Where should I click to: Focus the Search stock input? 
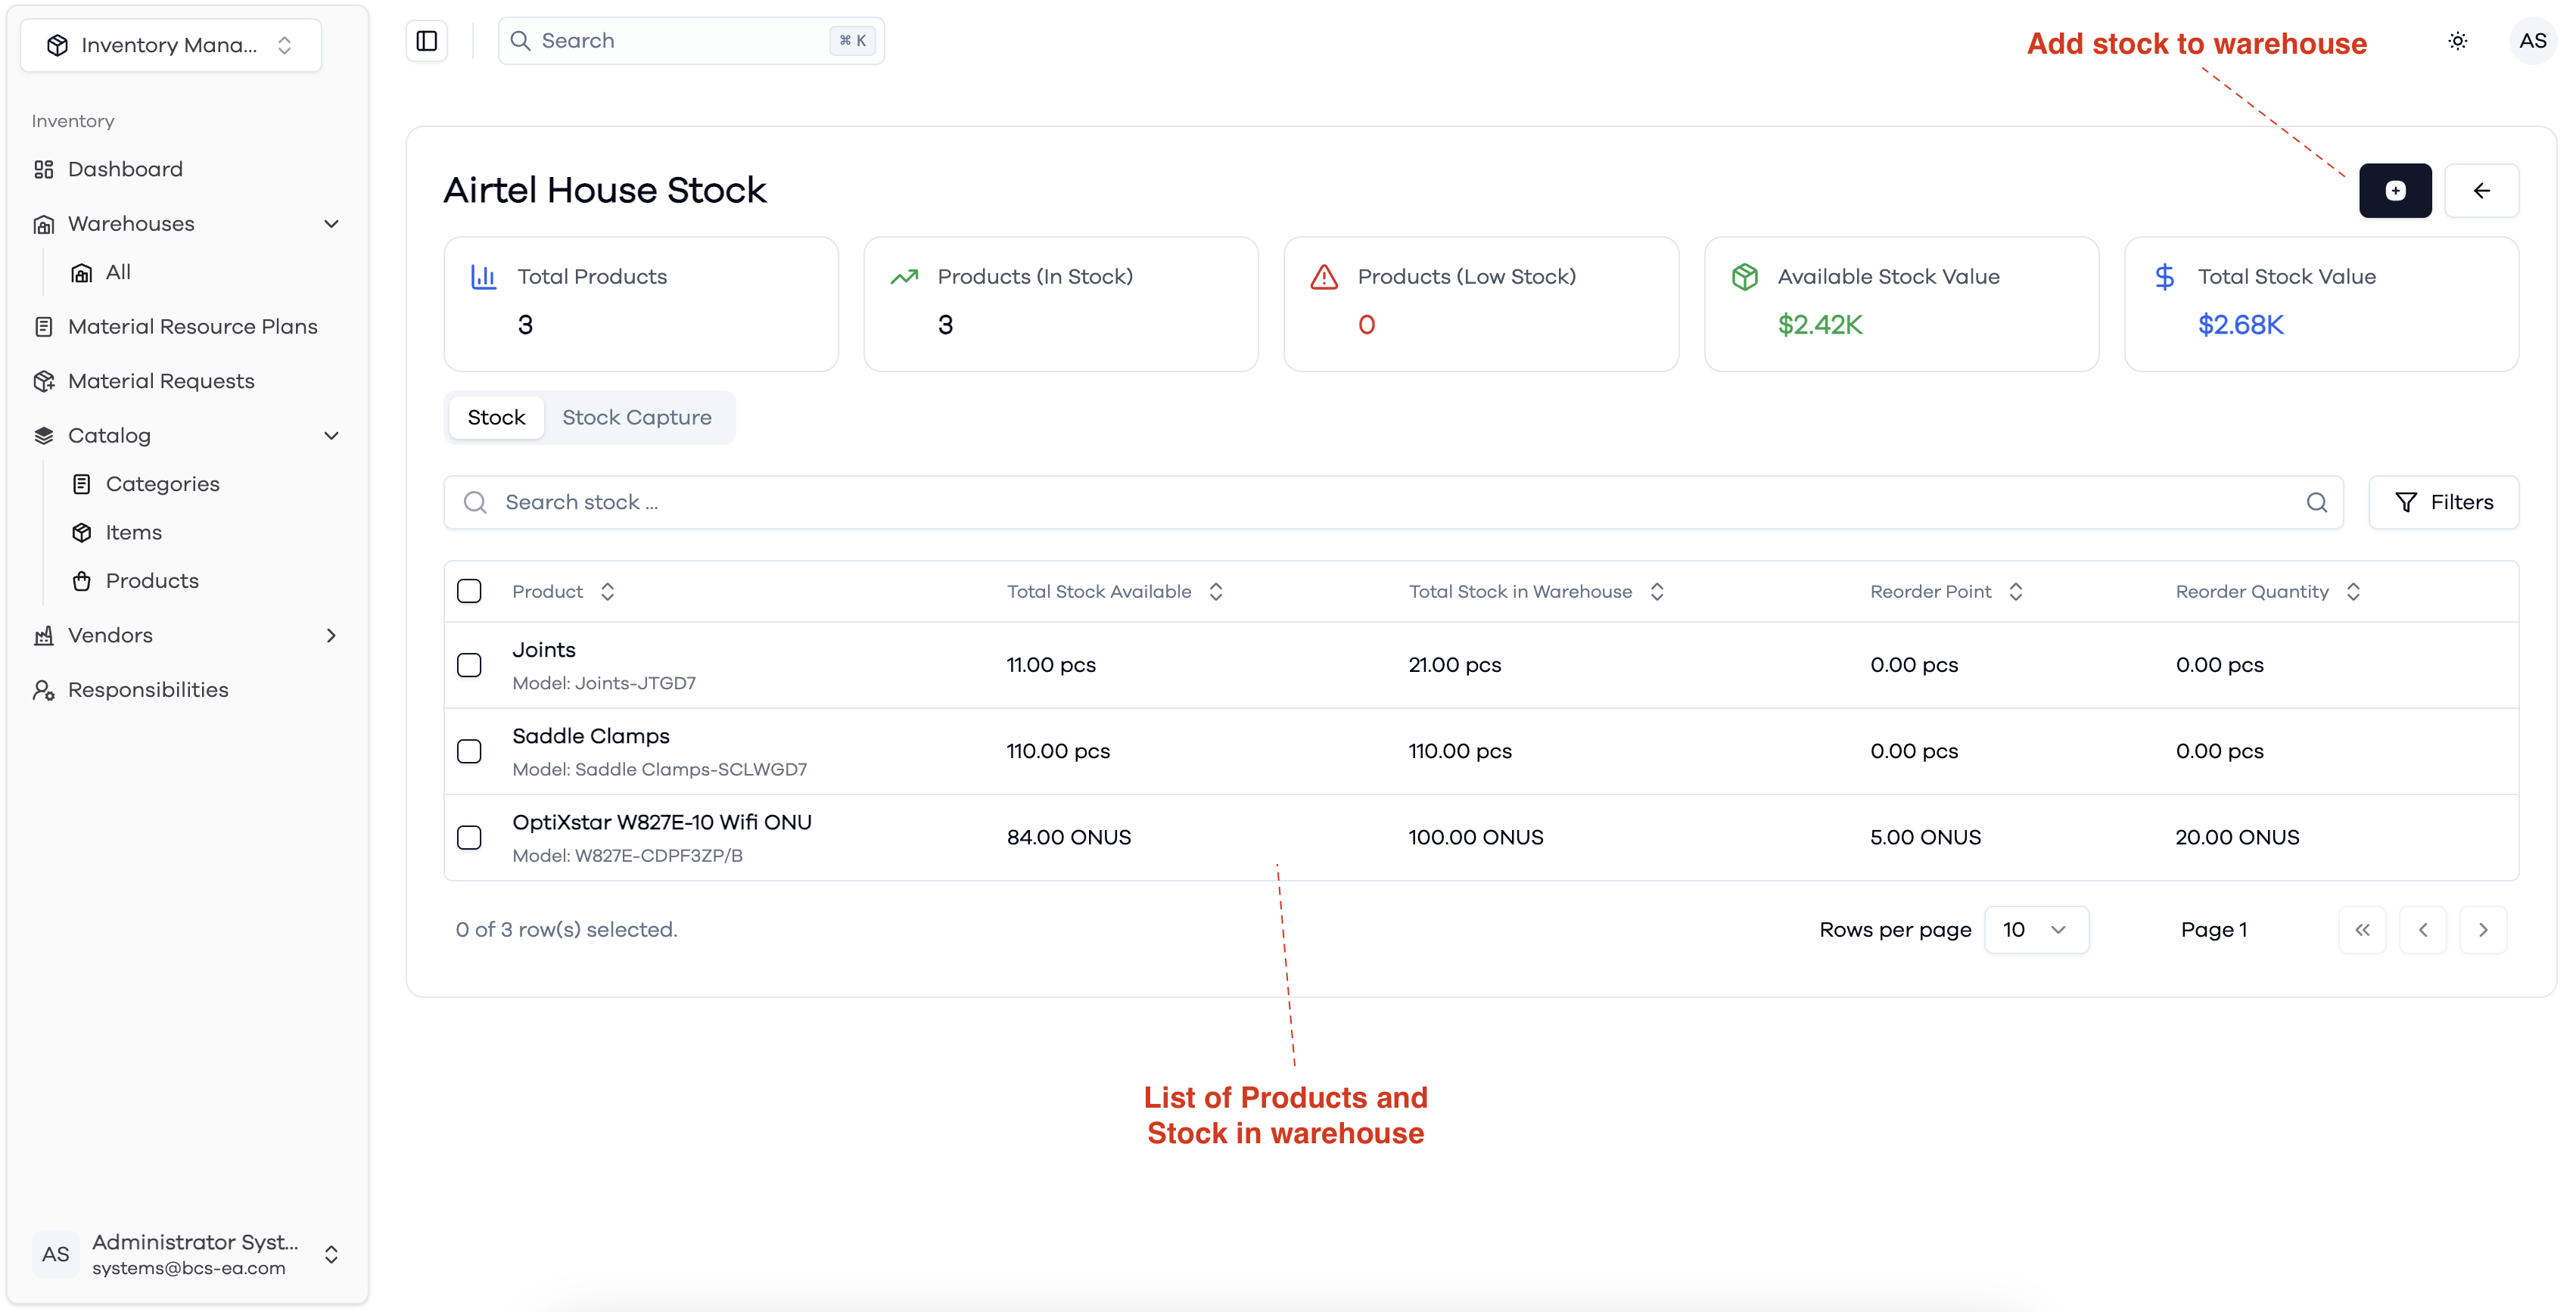[x=1393, y=502]
